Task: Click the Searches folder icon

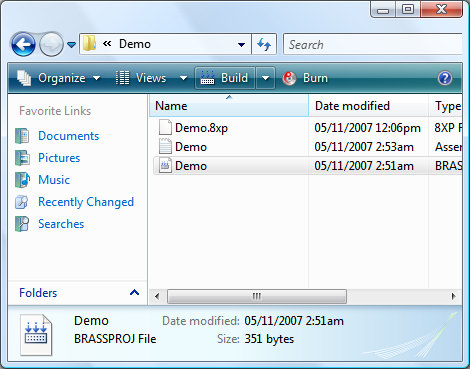Action: [22, 224]
